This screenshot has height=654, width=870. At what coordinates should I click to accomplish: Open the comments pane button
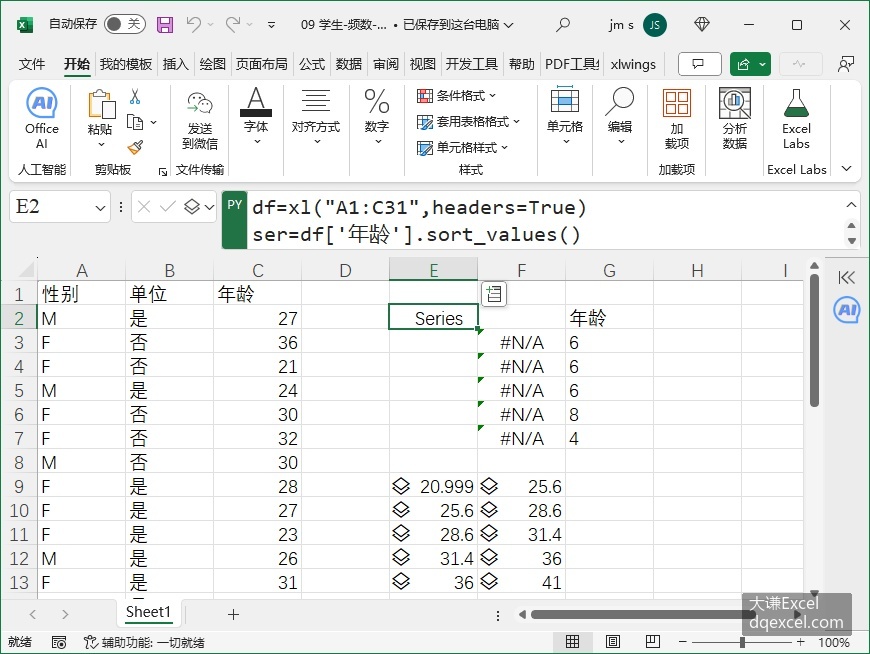click(x=700, y=64)
